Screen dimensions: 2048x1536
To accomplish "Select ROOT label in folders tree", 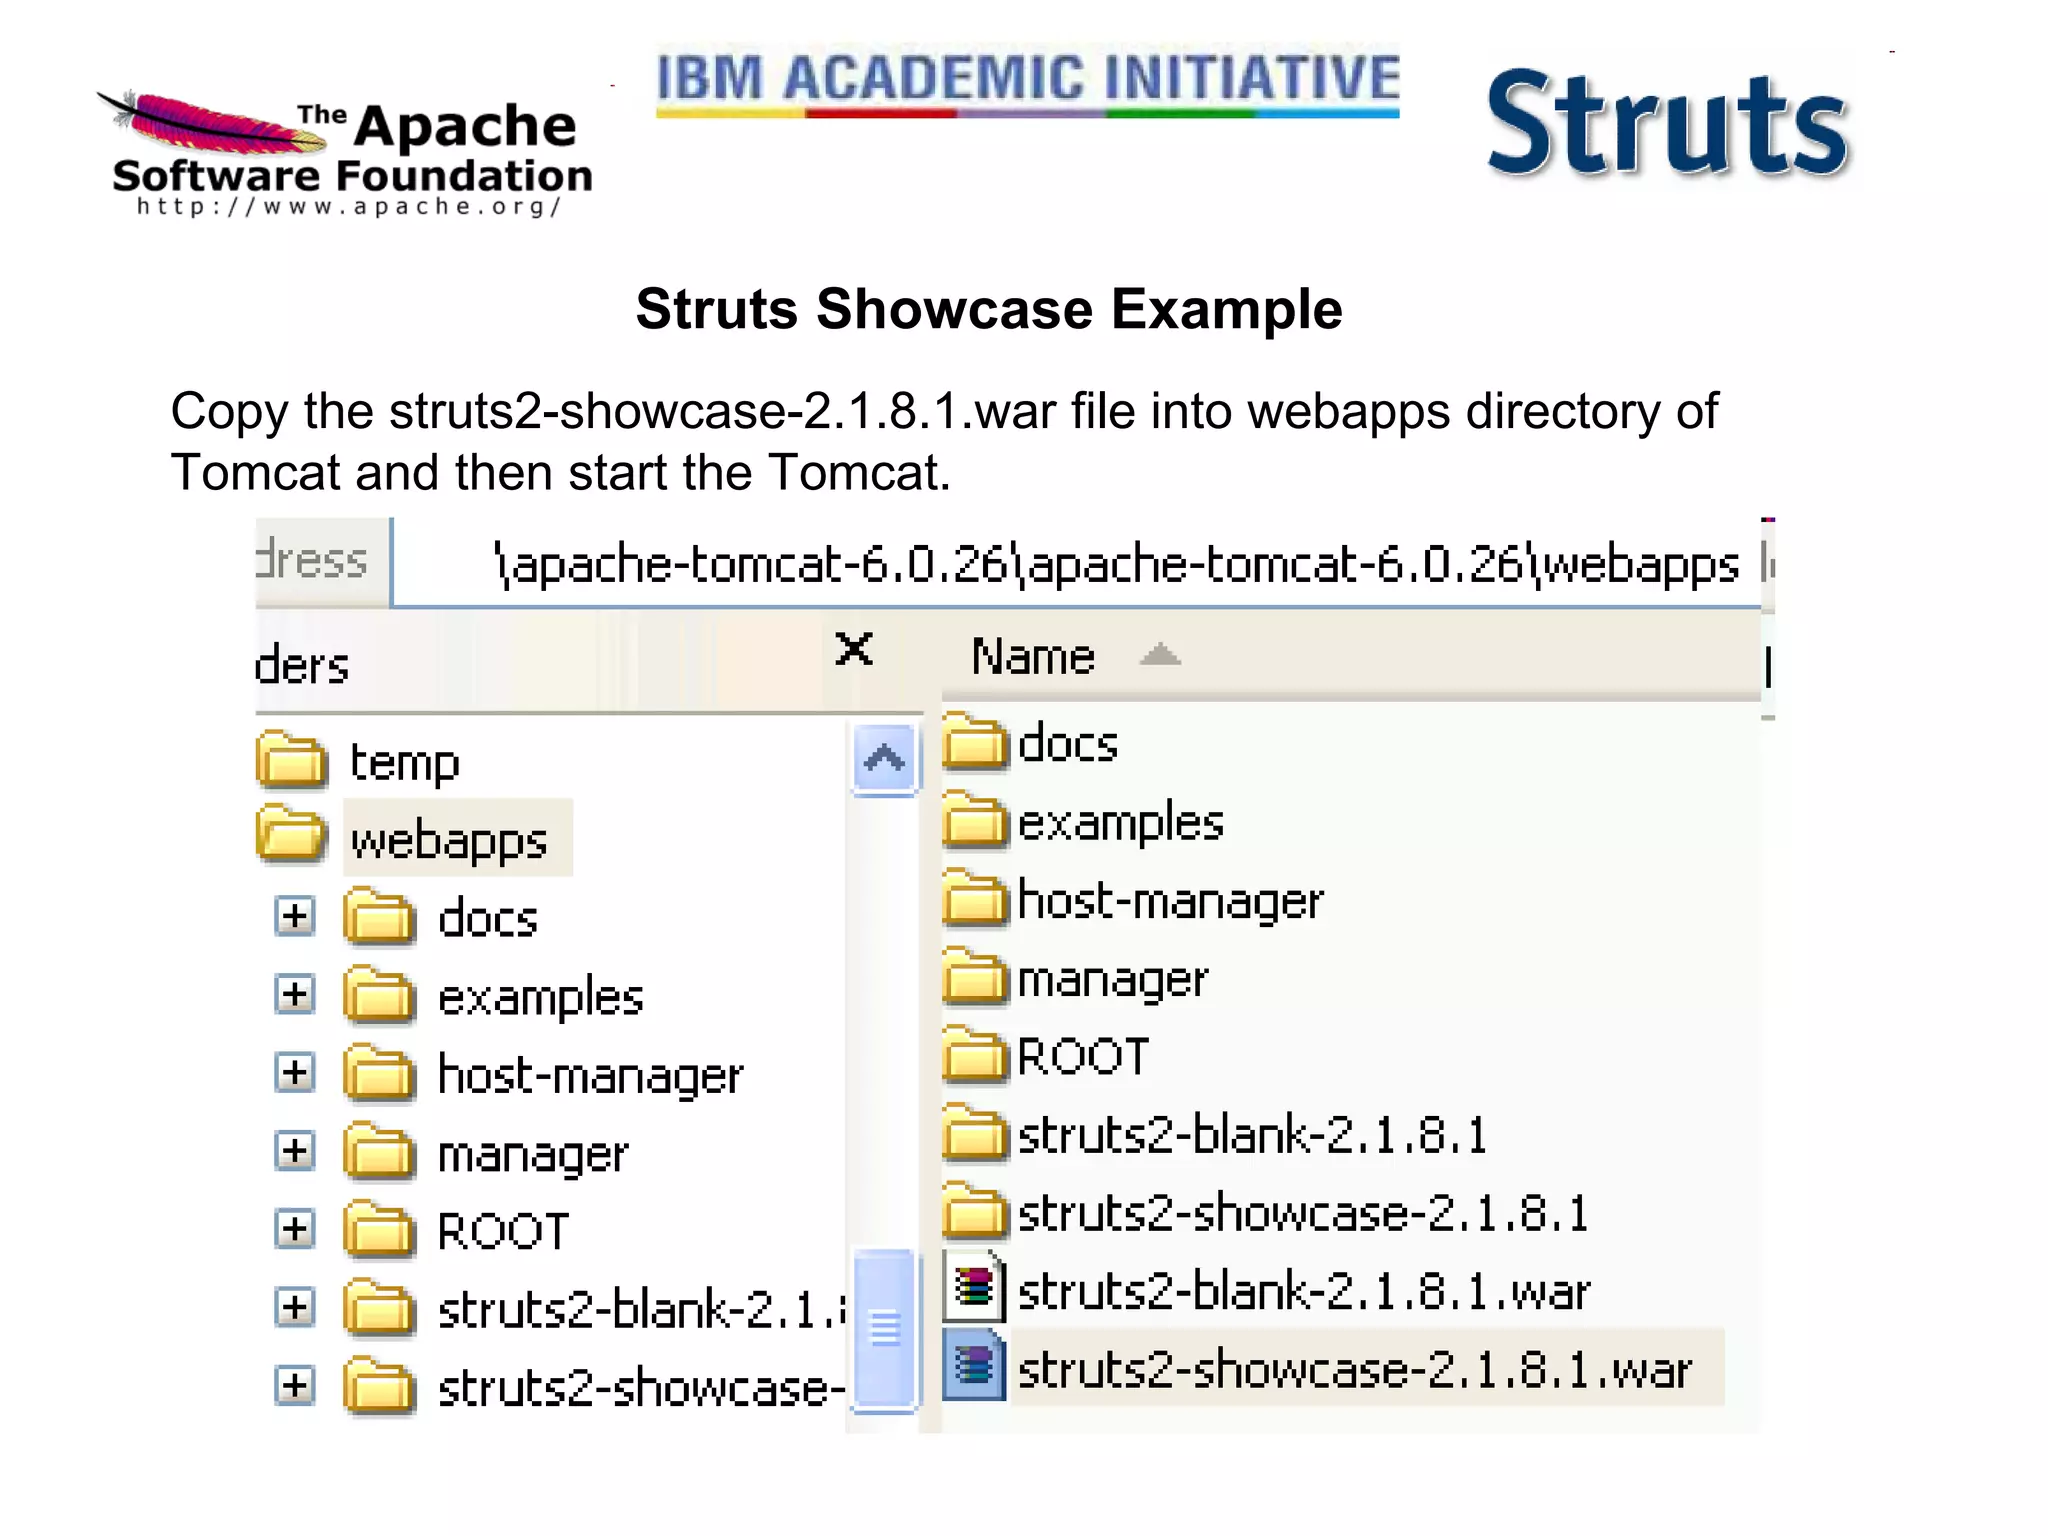I will [503, 1230].
